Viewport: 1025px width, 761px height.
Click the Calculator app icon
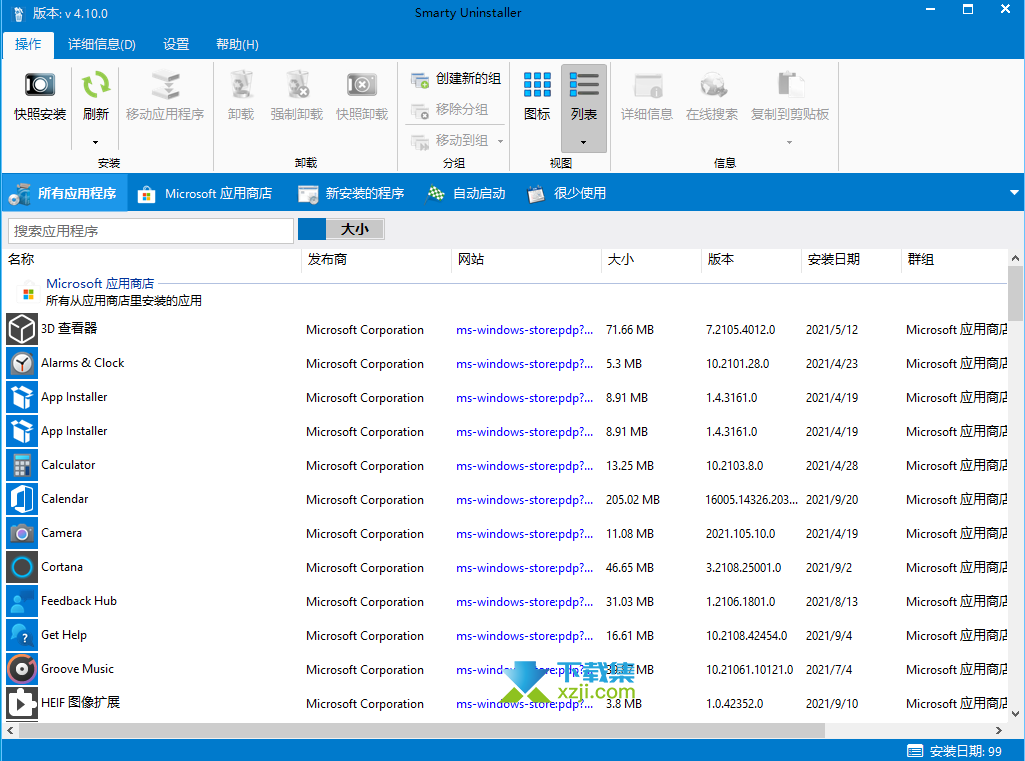(x=22, y=465)
